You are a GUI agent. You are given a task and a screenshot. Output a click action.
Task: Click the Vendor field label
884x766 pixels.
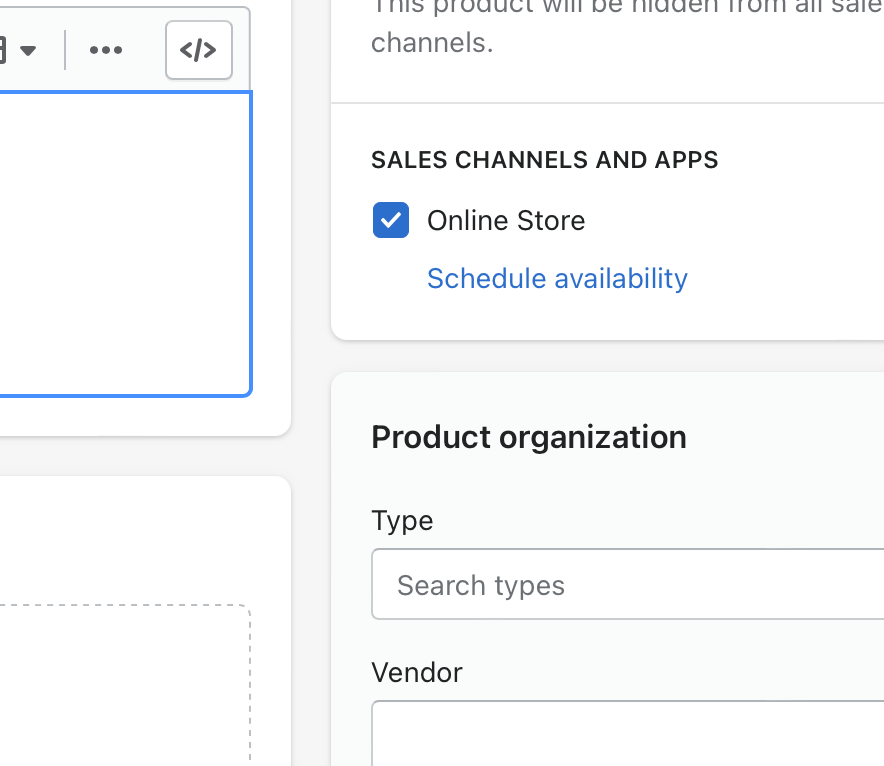click(x=416, y=672)
